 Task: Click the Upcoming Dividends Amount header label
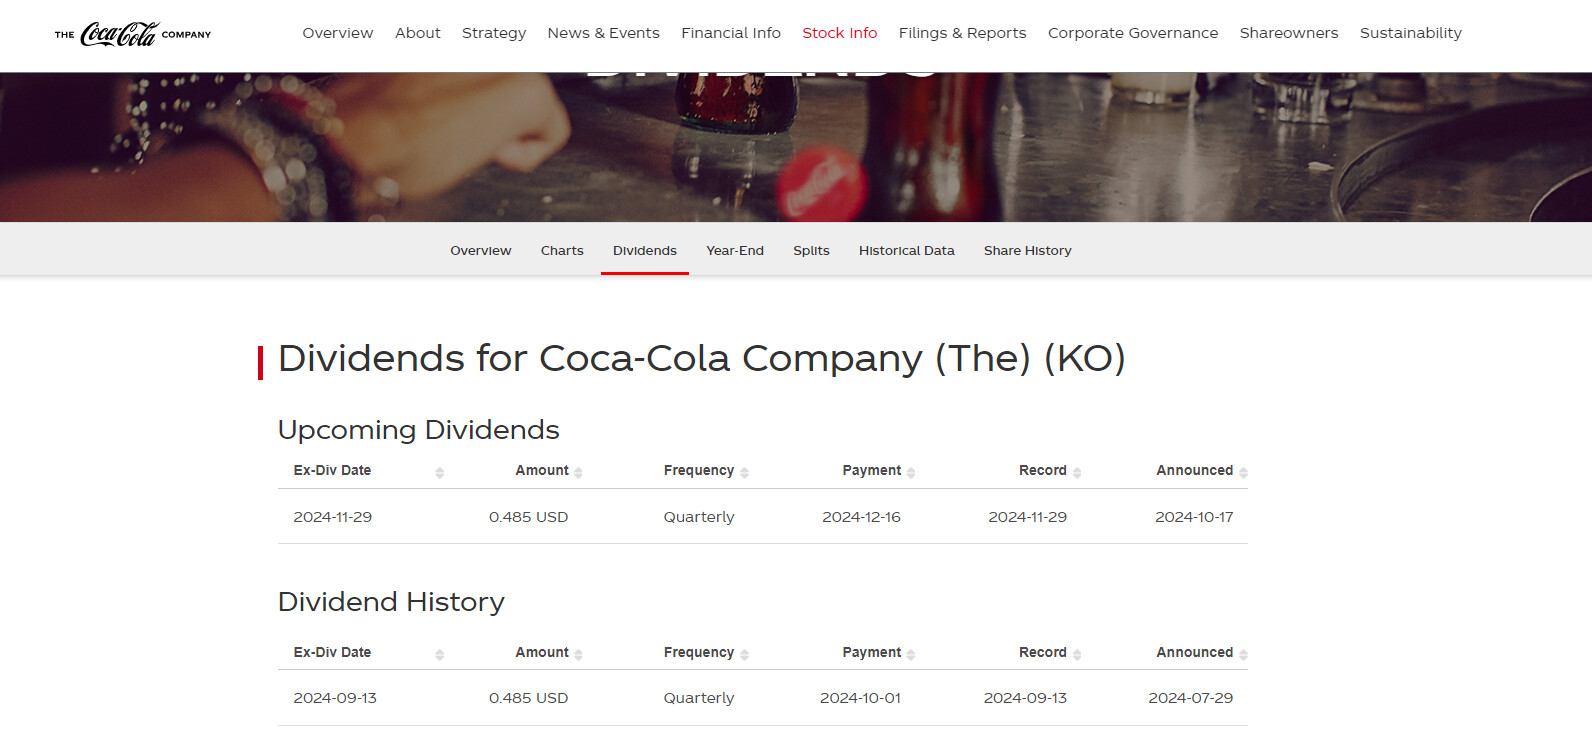[542, 470]
